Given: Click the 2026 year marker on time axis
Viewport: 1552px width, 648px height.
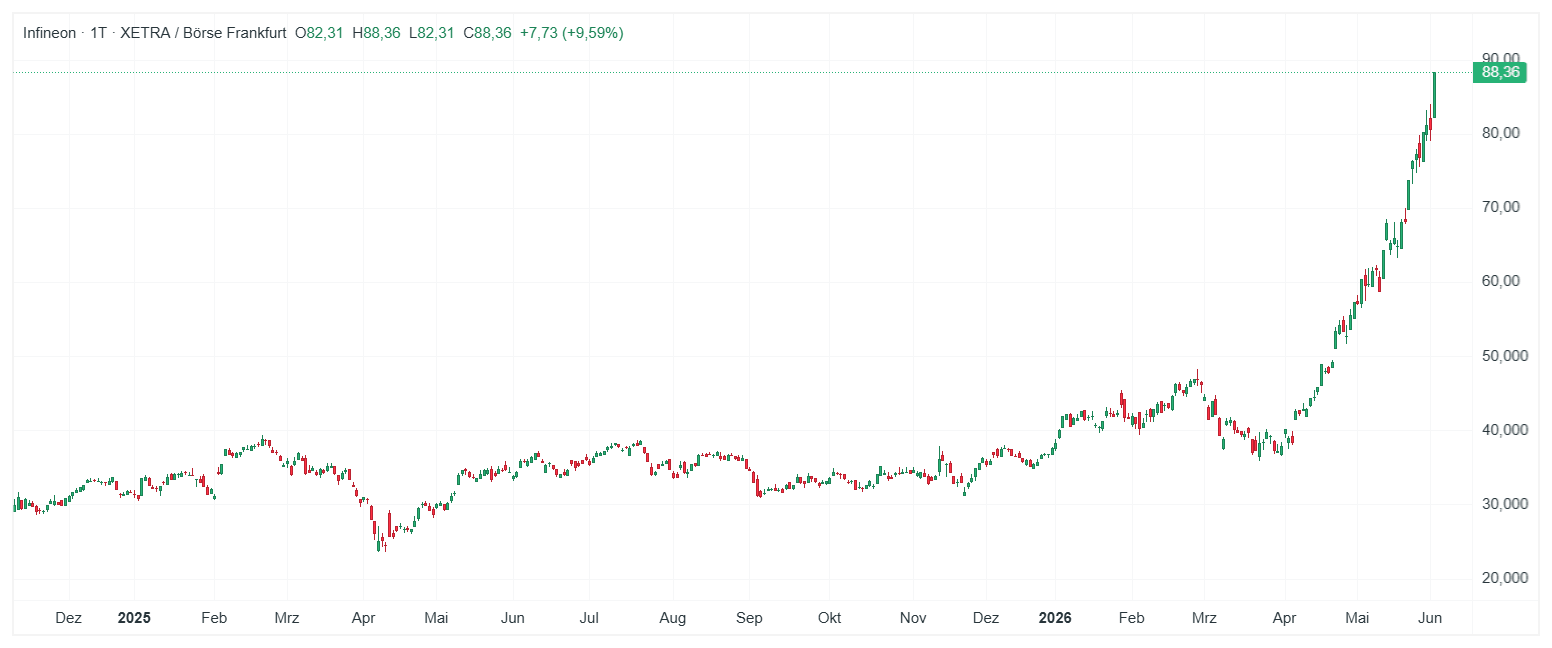Looking at the screenshot, I should [x=1054, y=618].
